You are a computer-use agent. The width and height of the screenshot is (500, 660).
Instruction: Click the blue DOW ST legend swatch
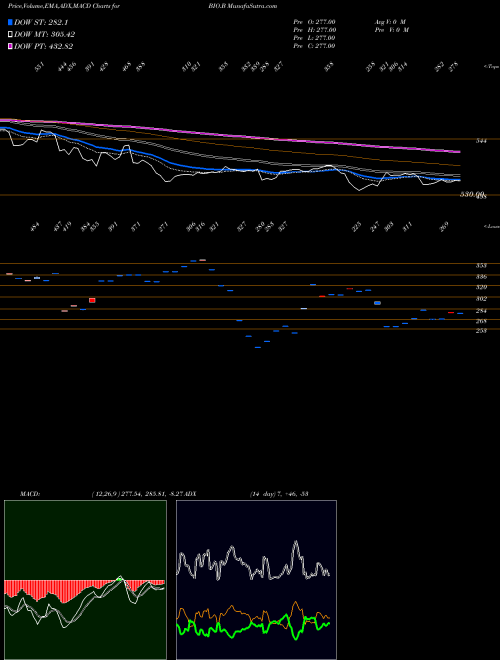tap(10, 22)
